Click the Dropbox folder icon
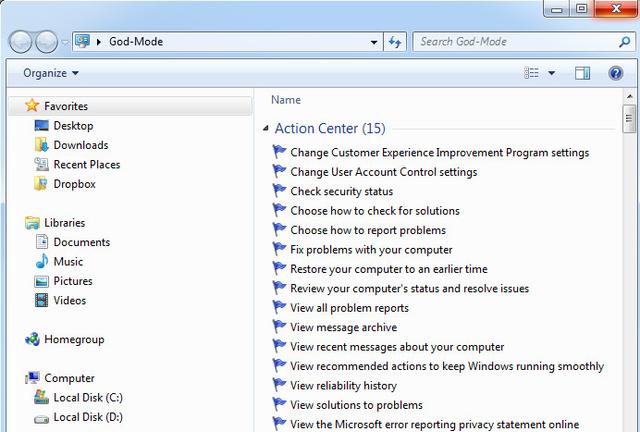The height and width of the screenshot is (432, 640). (41, 184)
